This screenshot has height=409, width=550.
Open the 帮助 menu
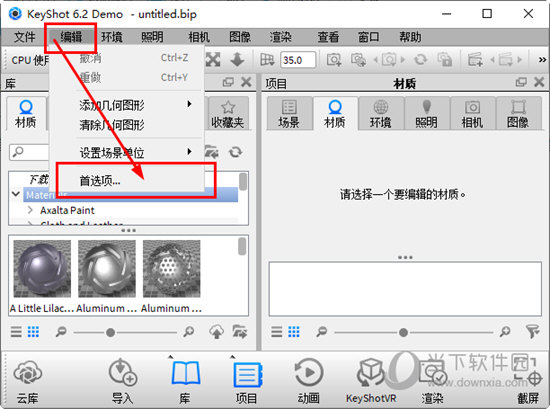click(410, 37)
